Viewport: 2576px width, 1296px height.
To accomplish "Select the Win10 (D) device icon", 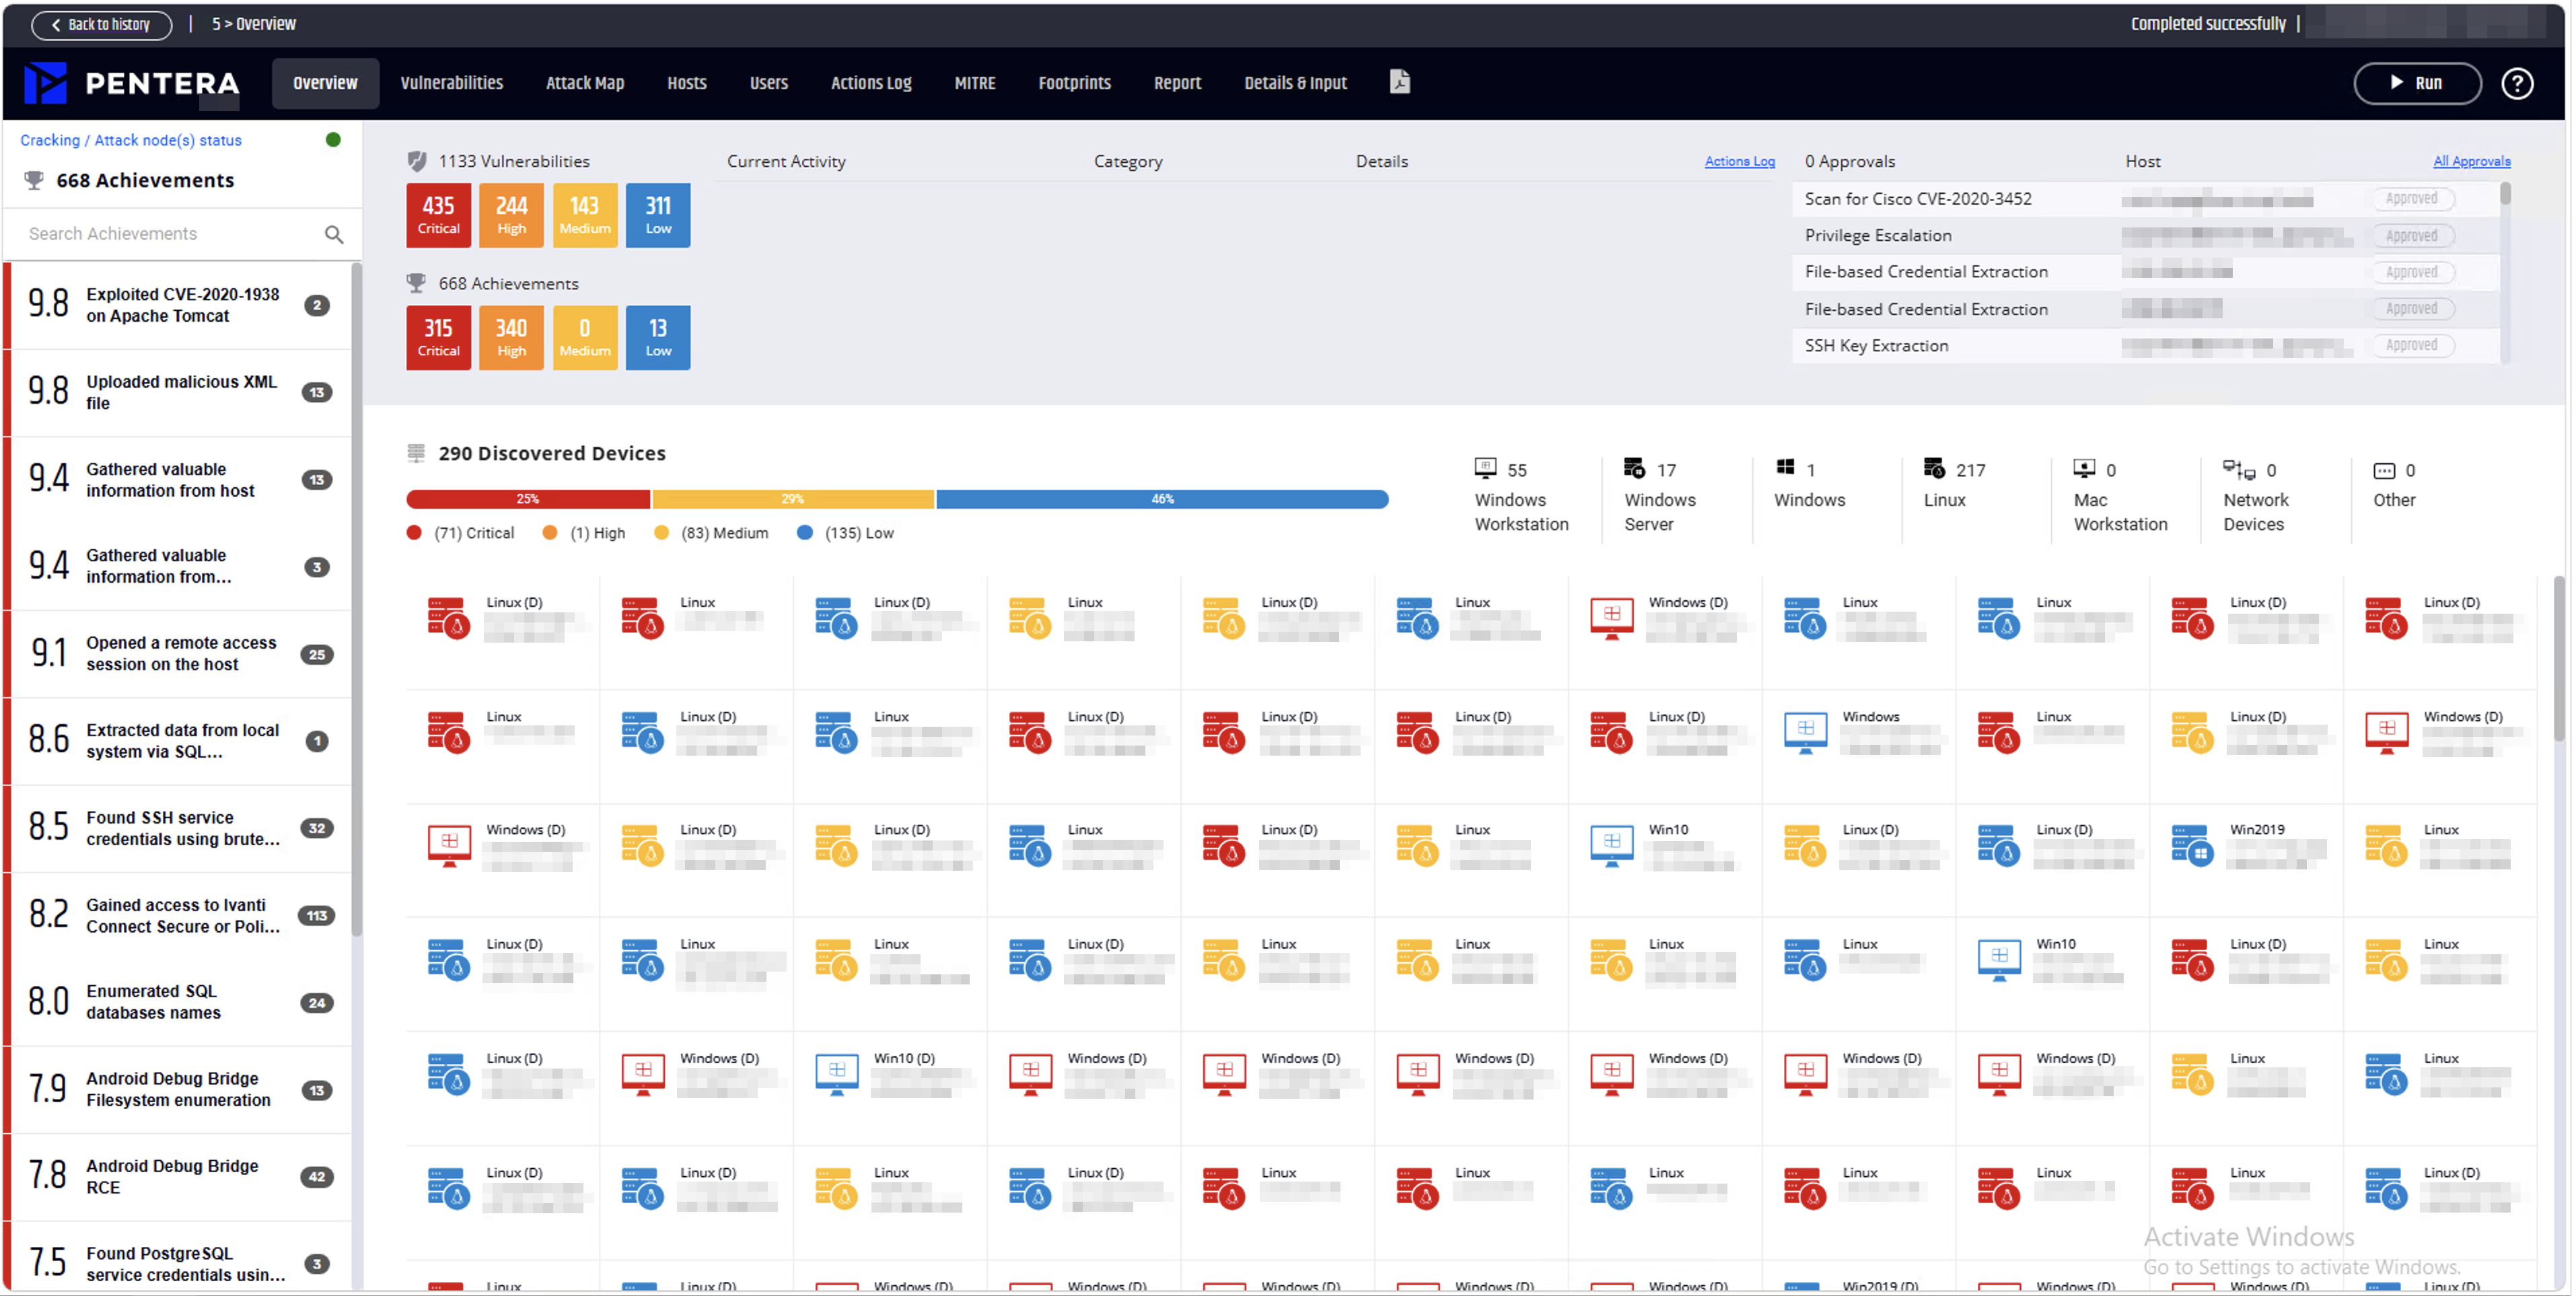I will coord(836,1074).
